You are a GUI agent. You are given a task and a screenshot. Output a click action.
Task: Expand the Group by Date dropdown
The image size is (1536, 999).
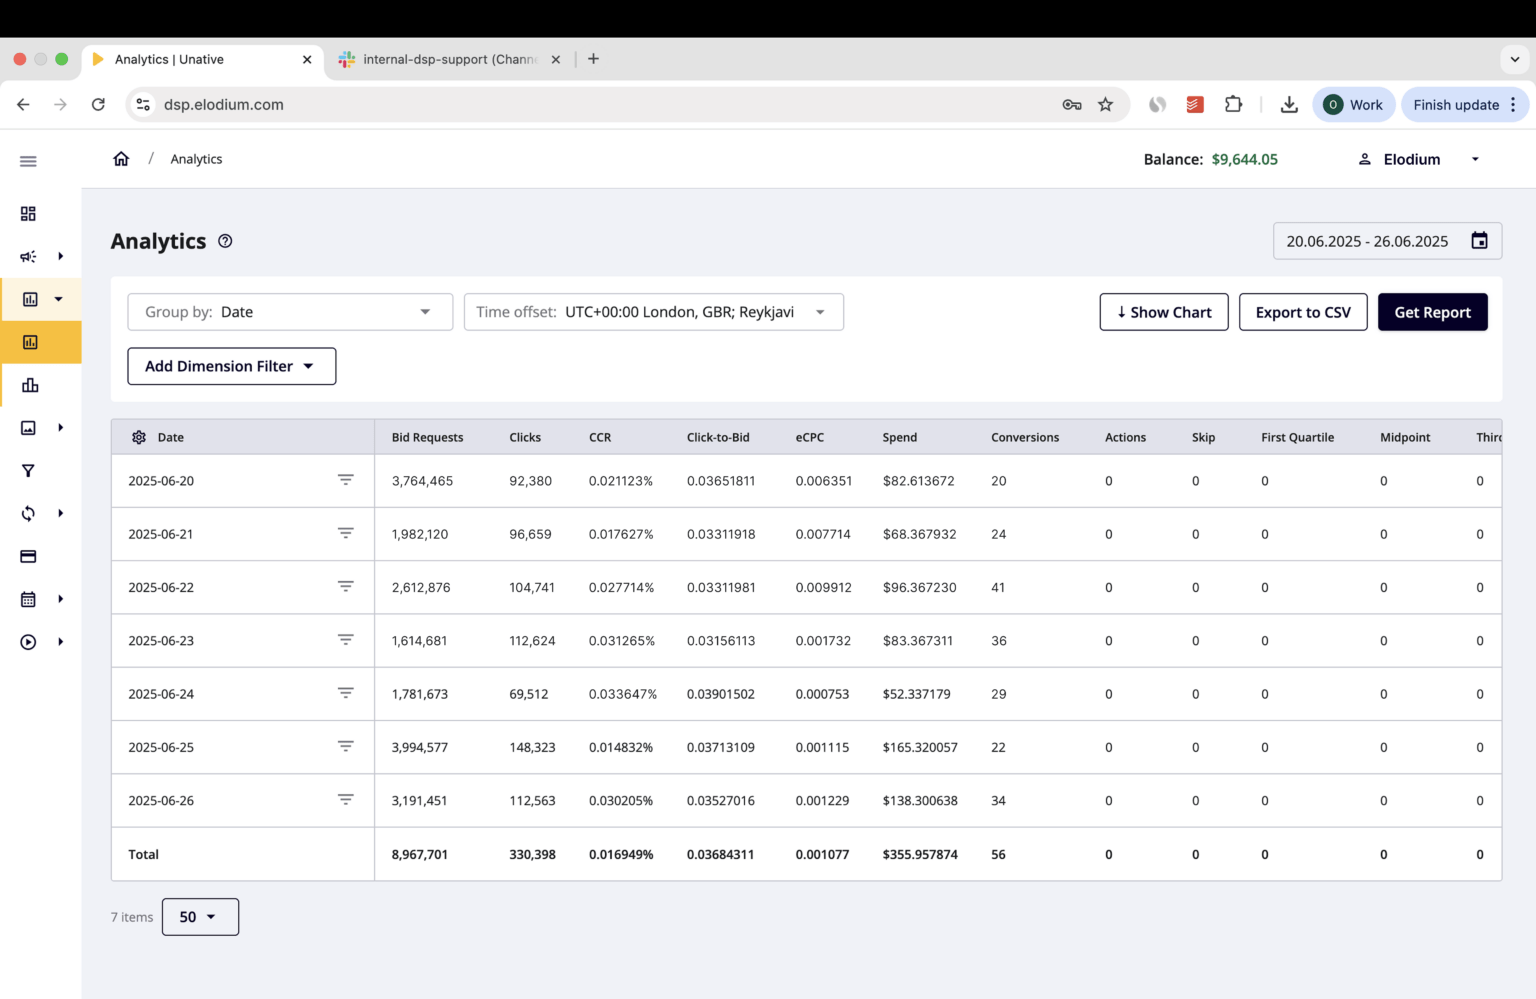click(x=290, y=312)
